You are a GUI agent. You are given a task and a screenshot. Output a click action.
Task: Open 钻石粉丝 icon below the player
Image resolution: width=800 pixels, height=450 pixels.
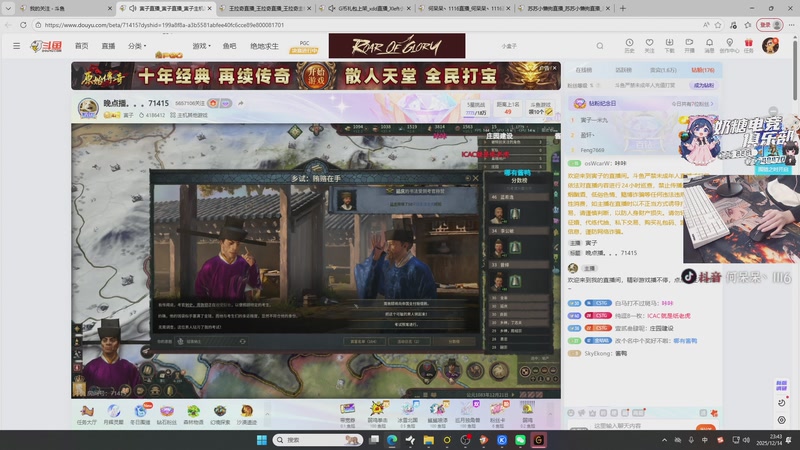[x=167, y=415]
